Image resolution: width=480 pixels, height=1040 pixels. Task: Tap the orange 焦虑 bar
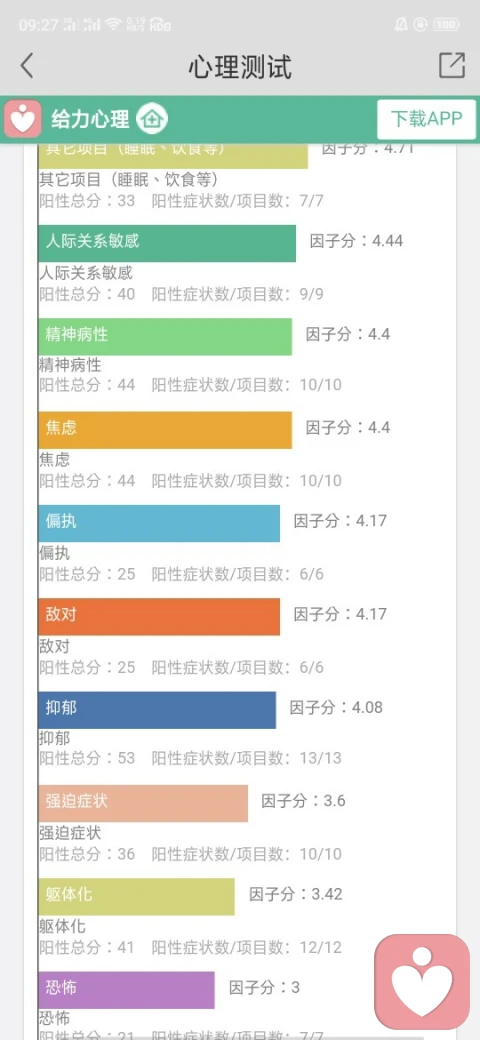point(165,430)
